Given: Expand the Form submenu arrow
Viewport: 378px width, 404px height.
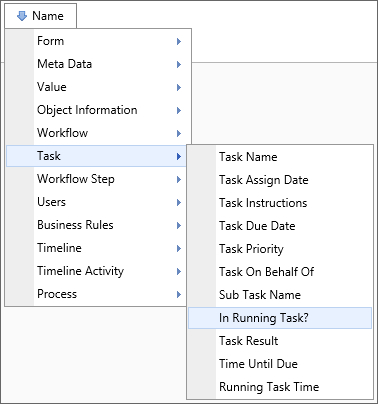Looking at the screenshot, I should coord(179,41).
